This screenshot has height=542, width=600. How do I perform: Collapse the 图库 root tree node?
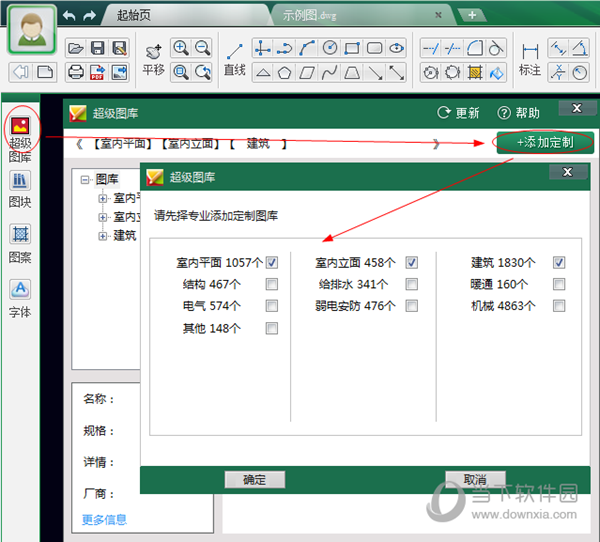(x=85, y=179)
